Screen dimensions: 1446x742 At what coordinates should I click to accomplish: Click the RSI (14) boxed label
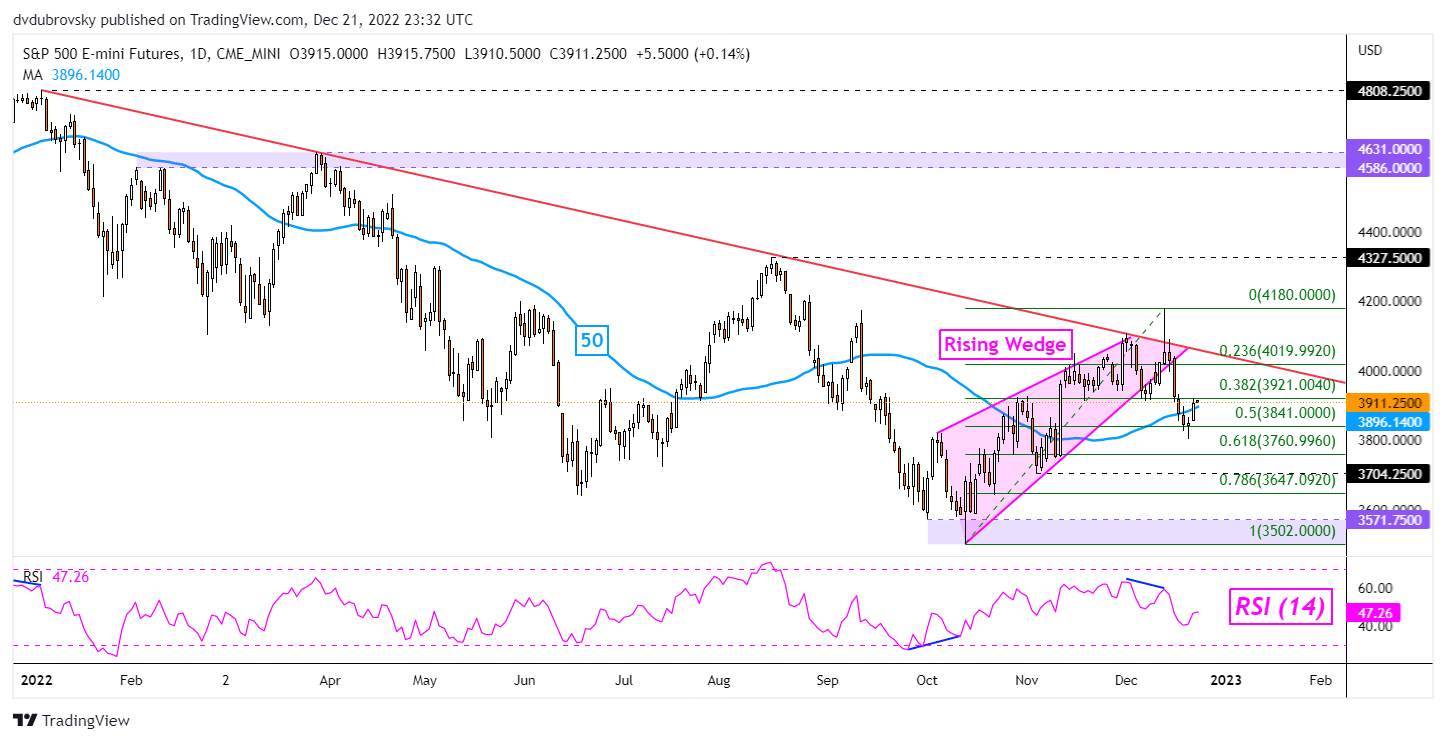(1282, 606)
